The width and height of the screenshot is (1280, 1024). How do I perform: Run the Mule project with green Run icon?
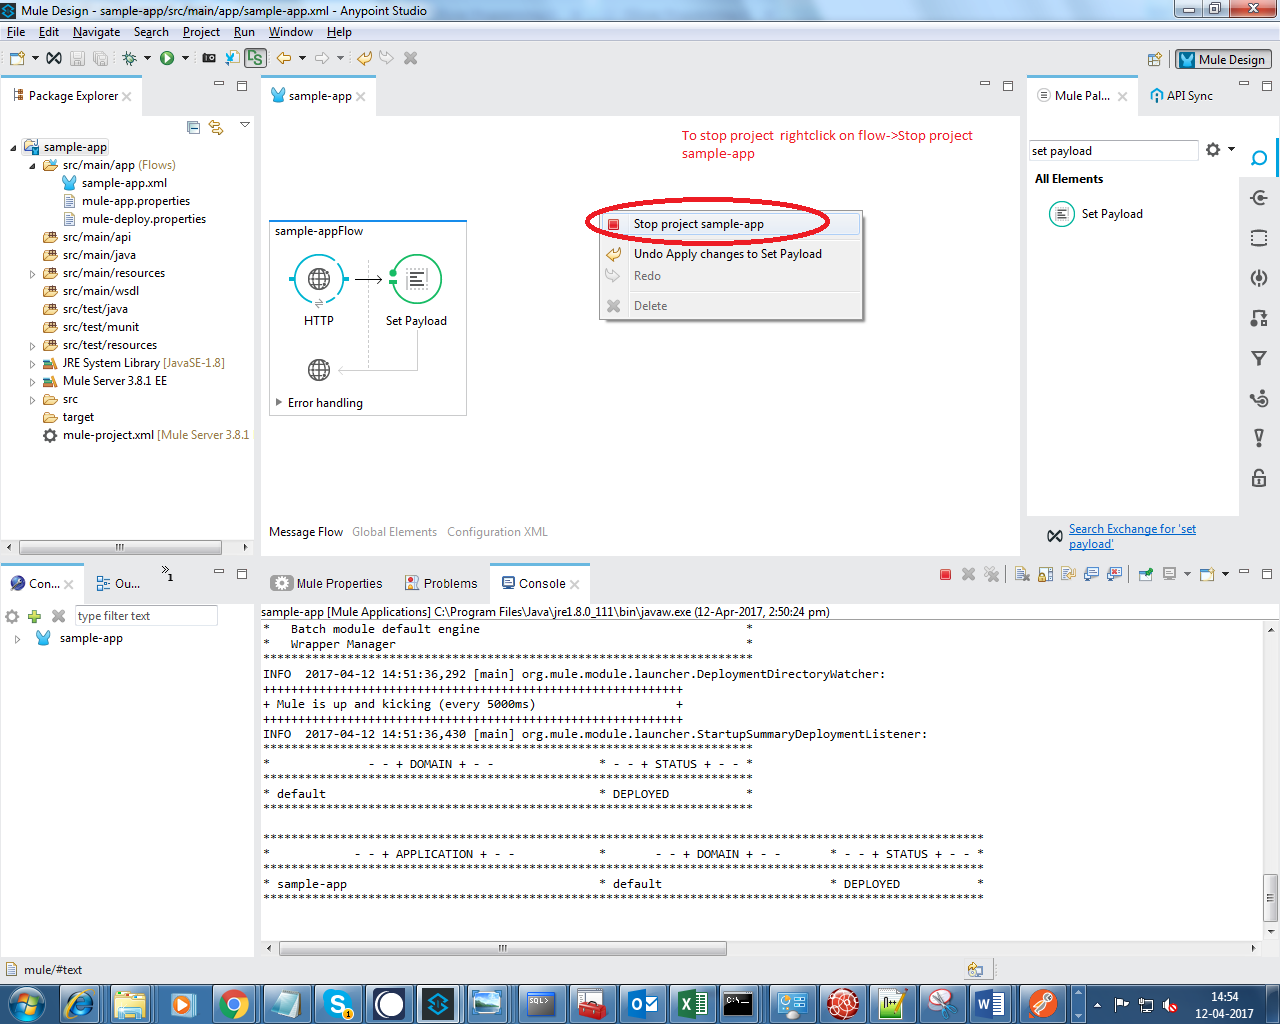pyautogui.click(x=166, y=57)
